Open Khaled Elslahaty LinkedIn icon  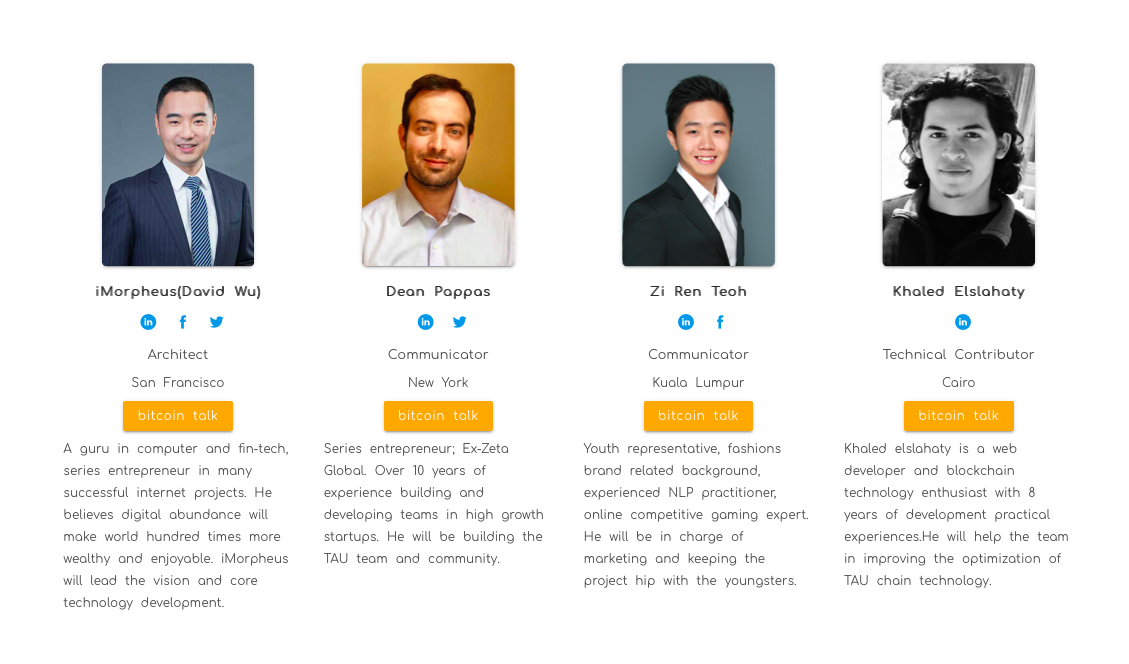(963, 322)
